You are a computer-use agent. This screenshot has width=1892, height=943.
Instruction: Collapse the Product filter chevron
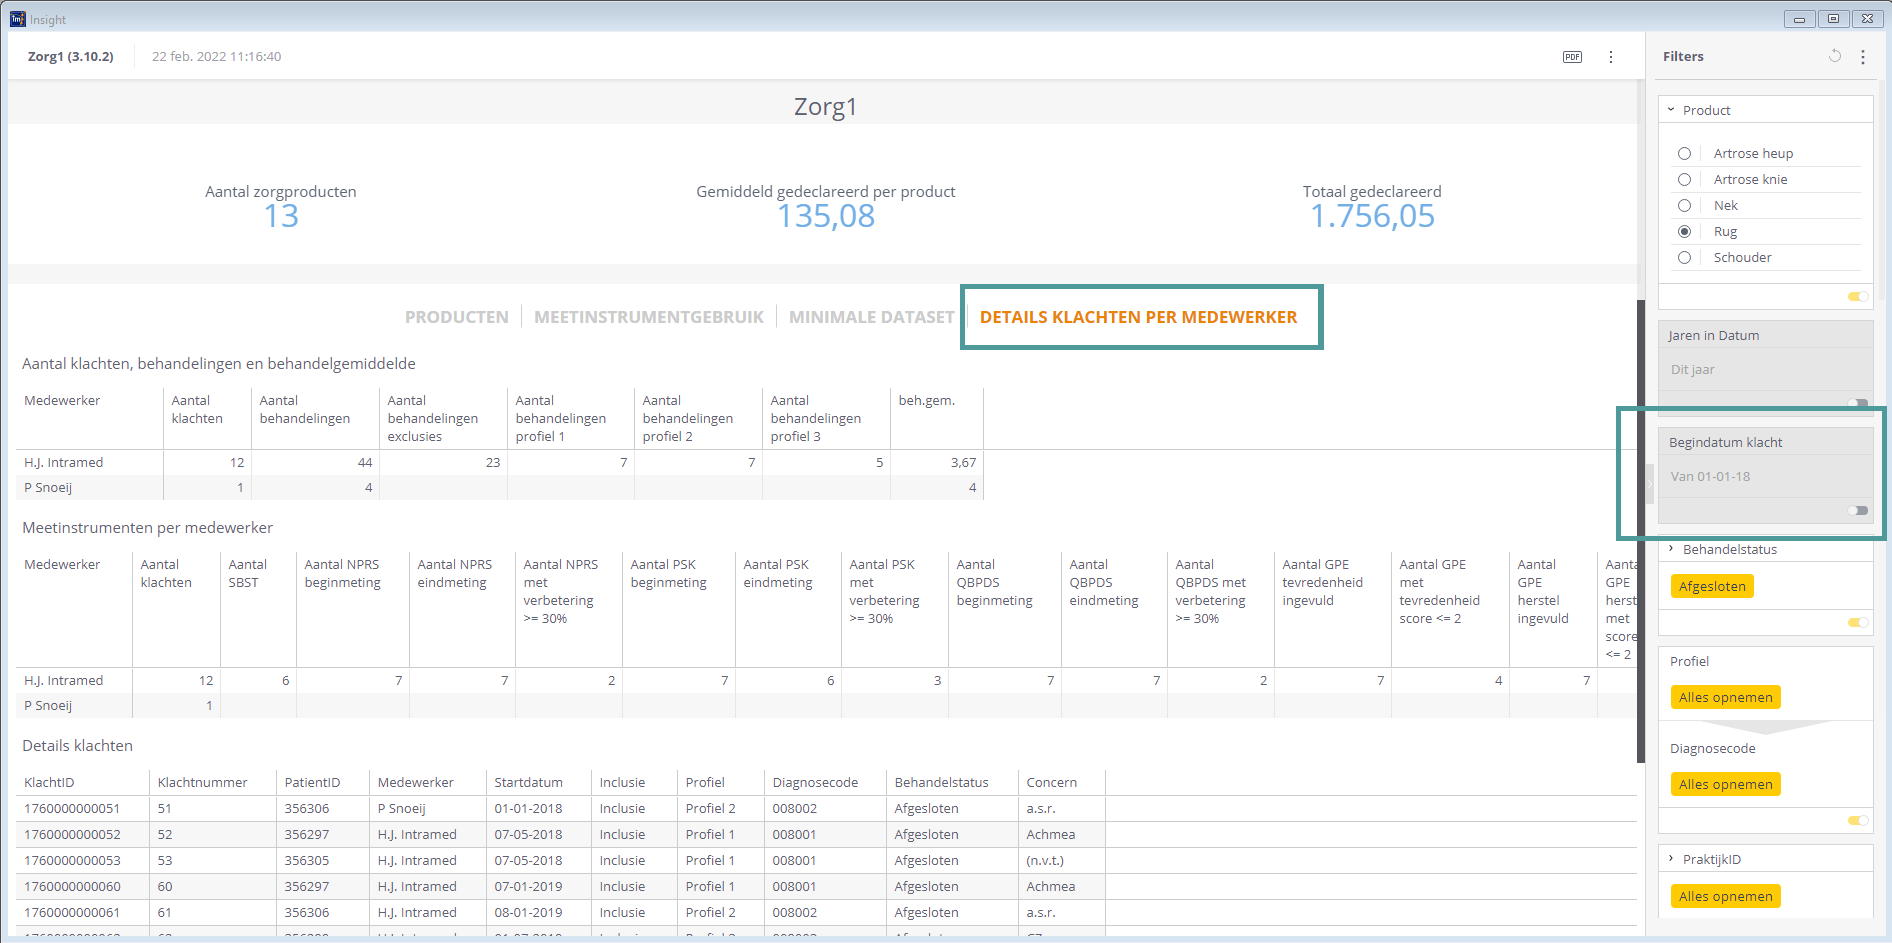(x=1671, y=110)
